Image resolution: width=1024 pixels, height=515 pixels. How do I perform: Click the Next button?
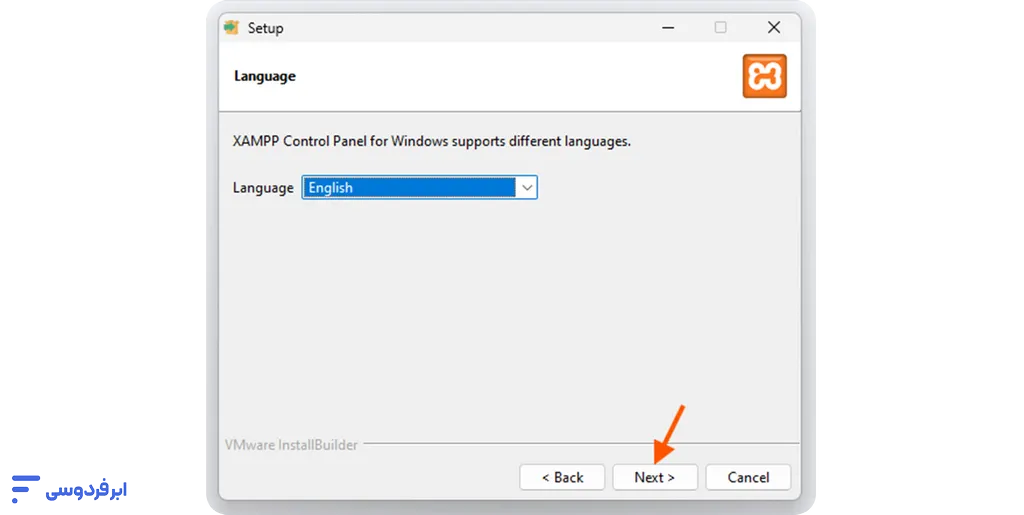pos(654,477)
